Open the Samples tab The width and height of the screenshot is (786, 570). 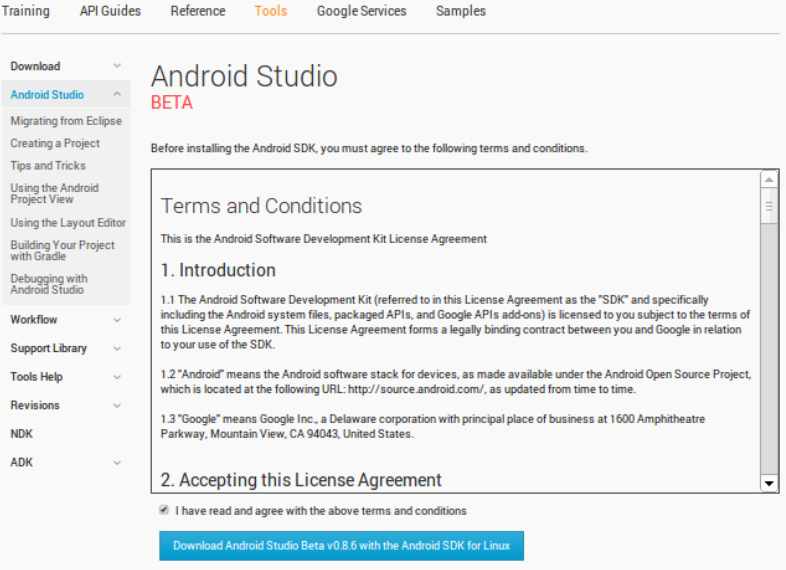(x=461, y=11)
